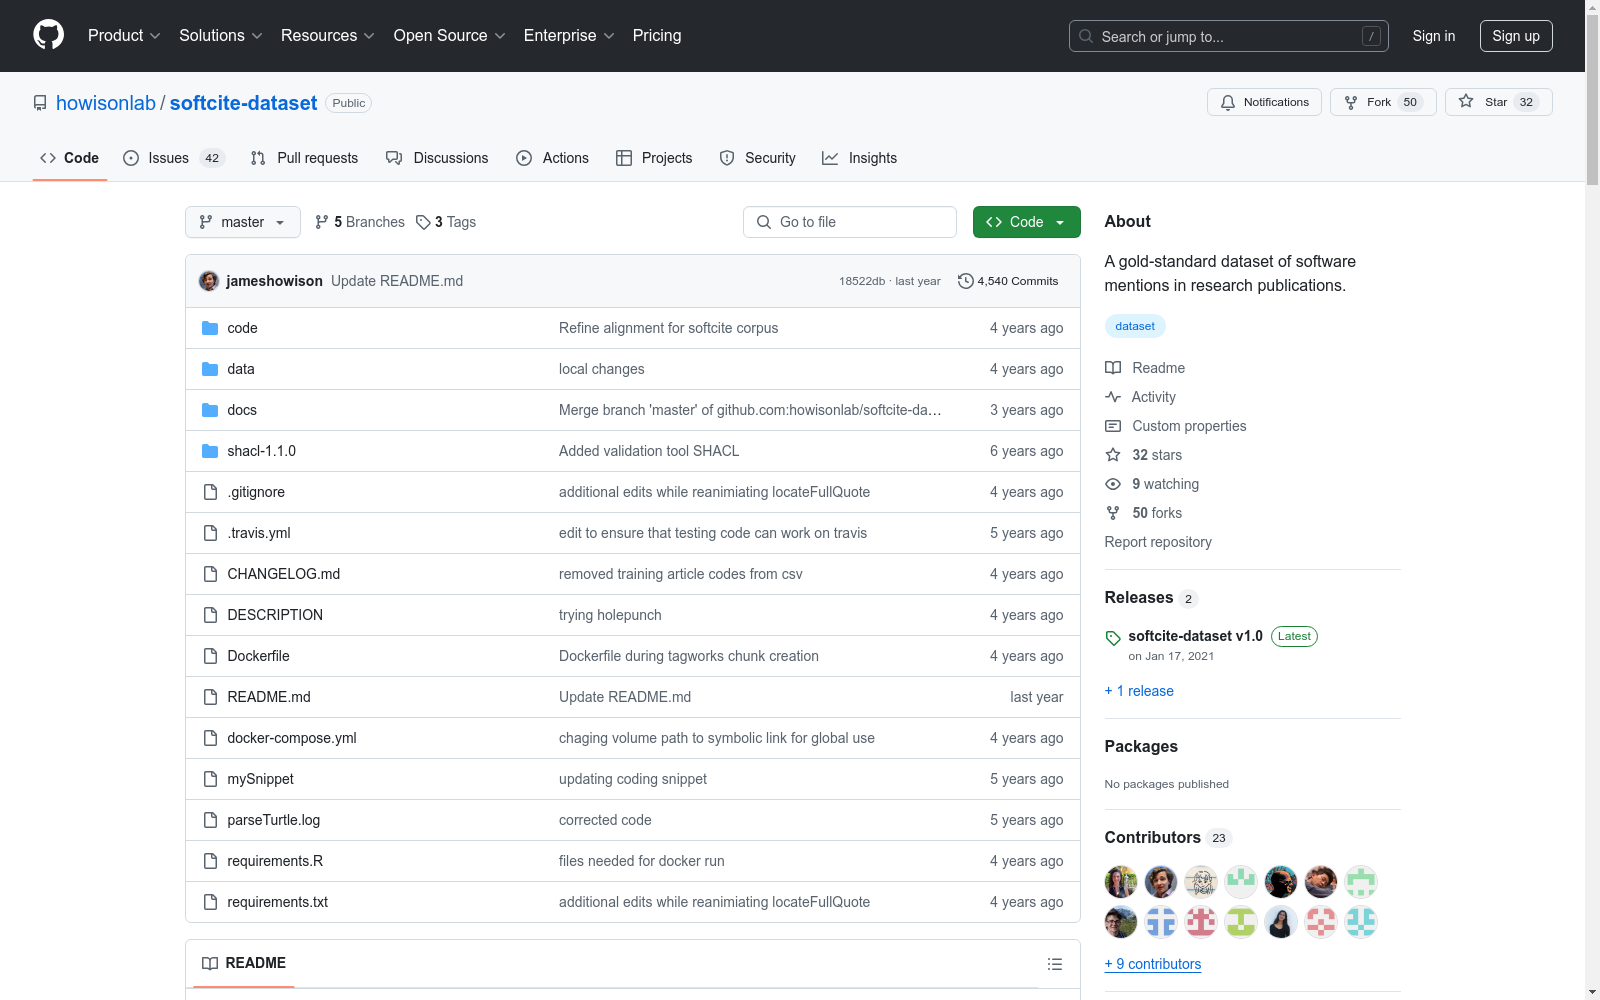This screenshot has height=1000, width=1600.
Task: Open commit hash 18522db
Action: tap(862, 281)
